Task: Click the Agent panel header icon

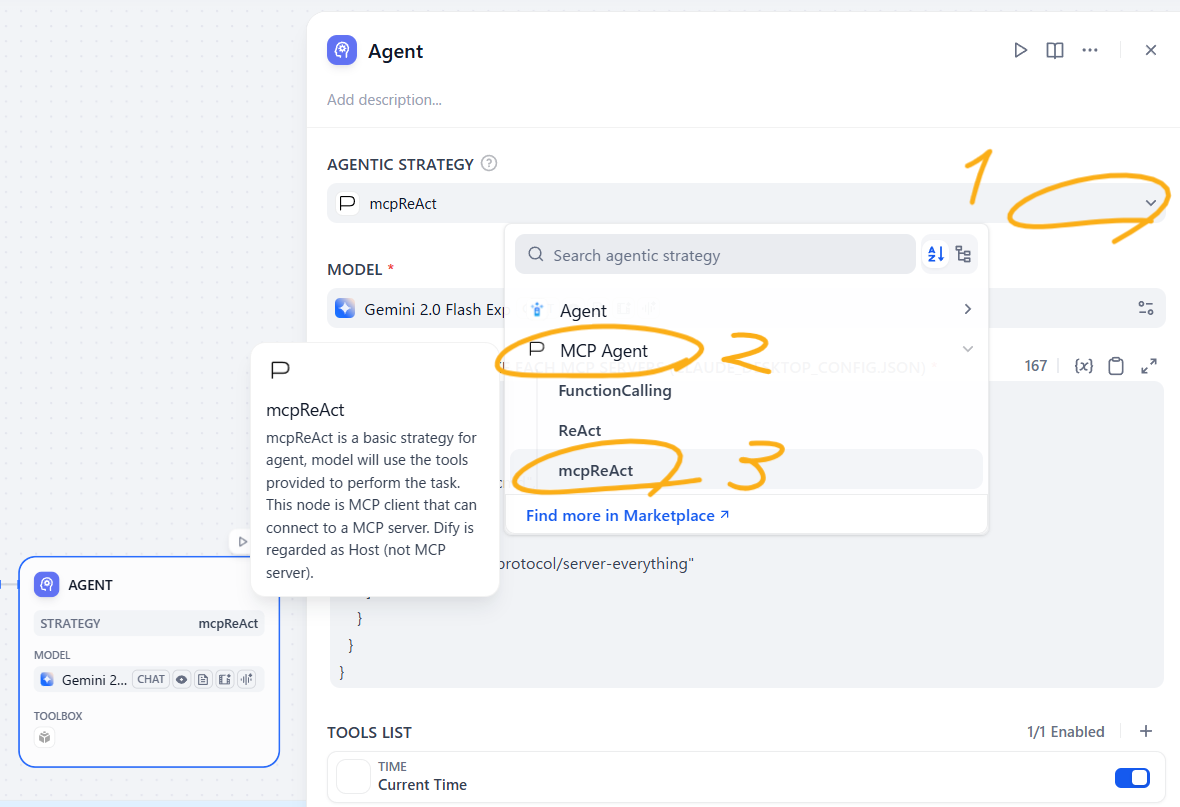Action: tap(342, 50)
